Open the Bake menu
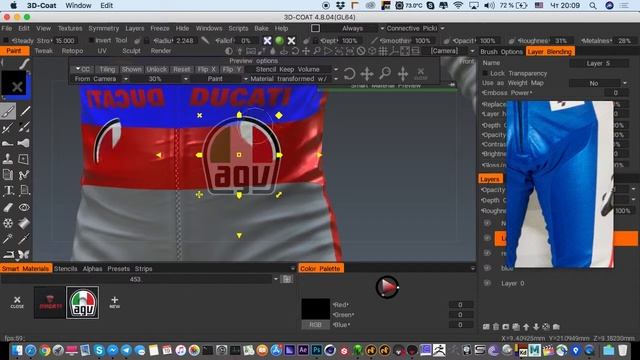This screenshot has width=640, height=360. click(261, 28)
